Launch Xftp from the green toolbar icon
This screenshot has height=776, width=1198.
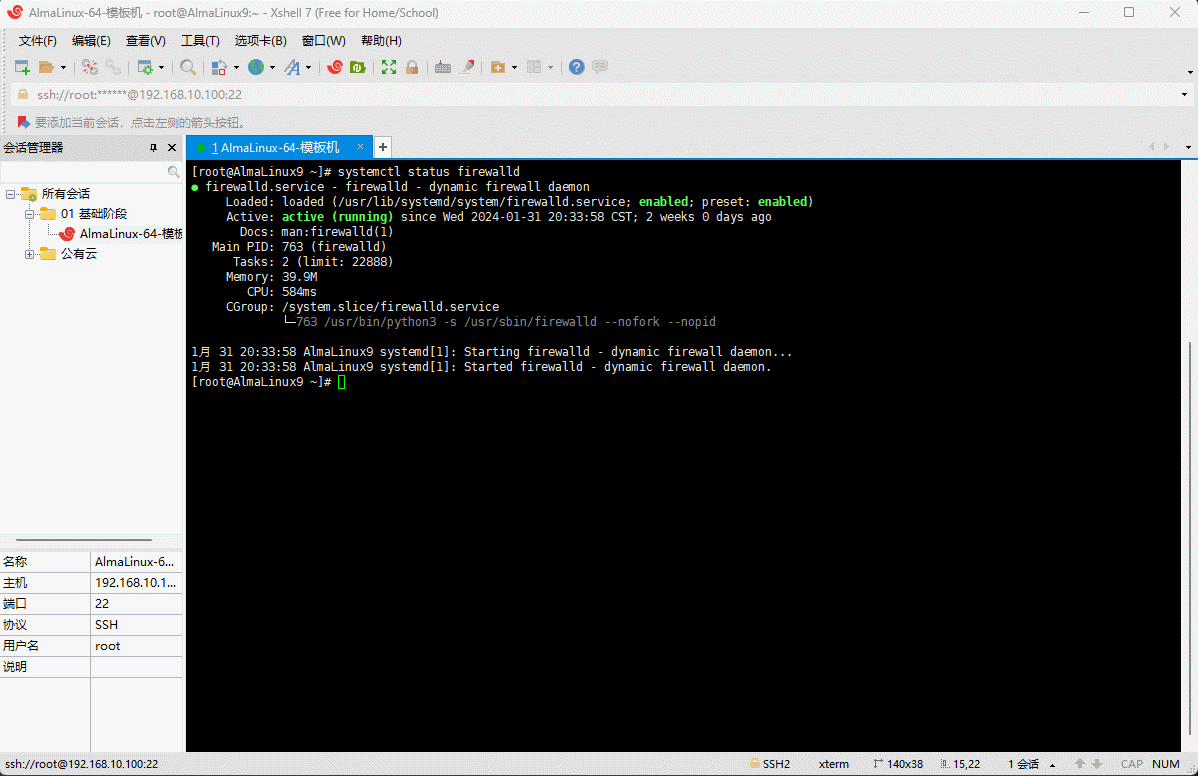357,67
